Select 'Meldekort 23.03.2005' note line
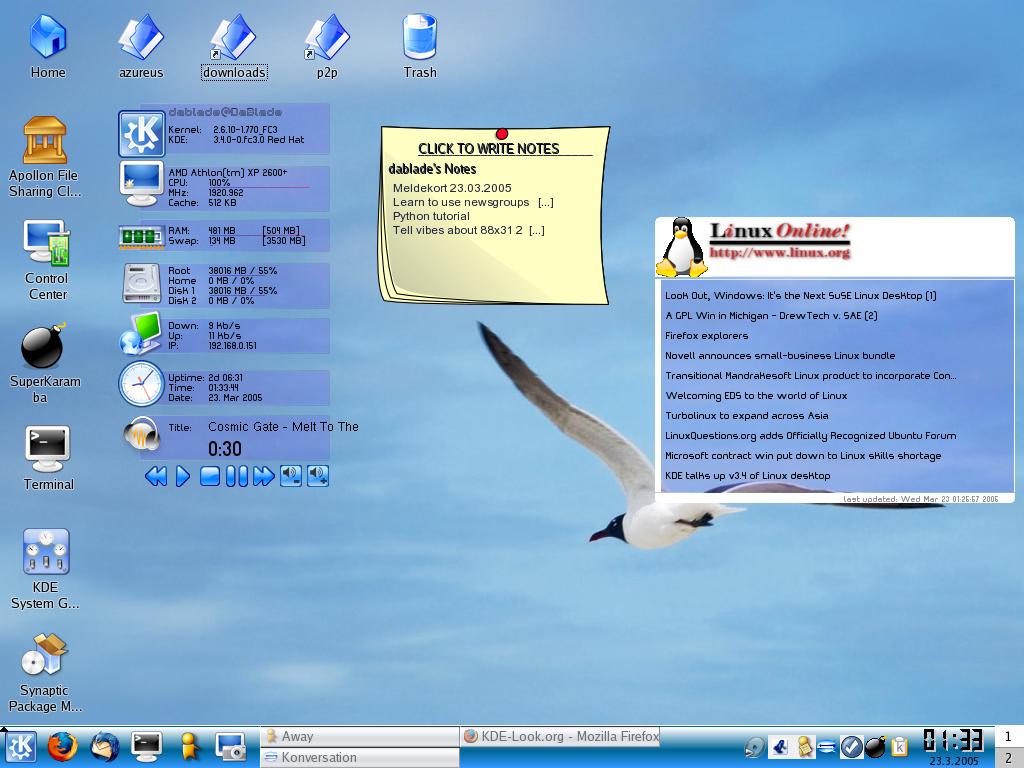 click(452, 188)
